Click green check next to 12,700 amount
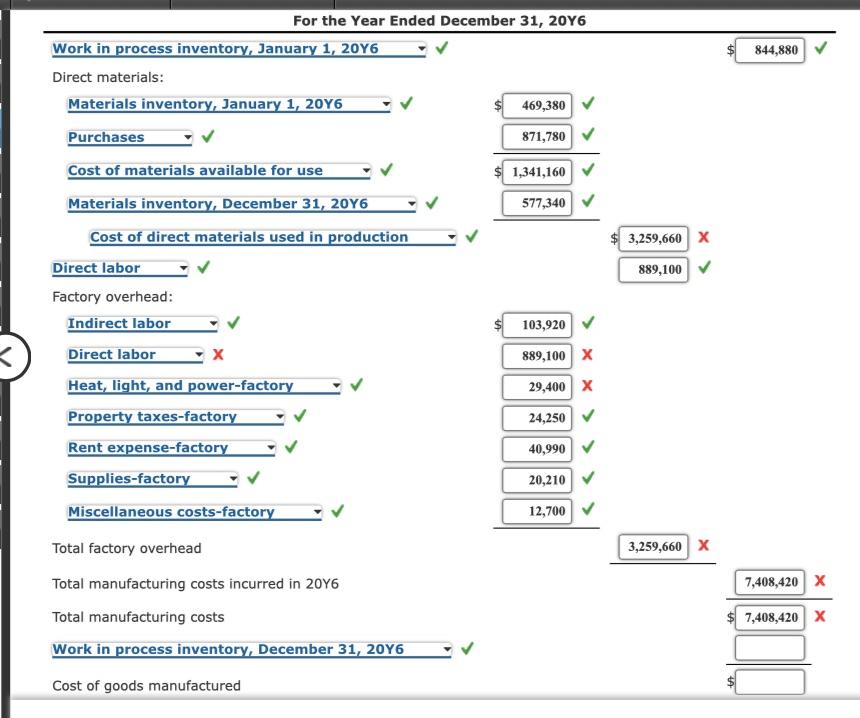The image size is (860, 718). (588, 510)
